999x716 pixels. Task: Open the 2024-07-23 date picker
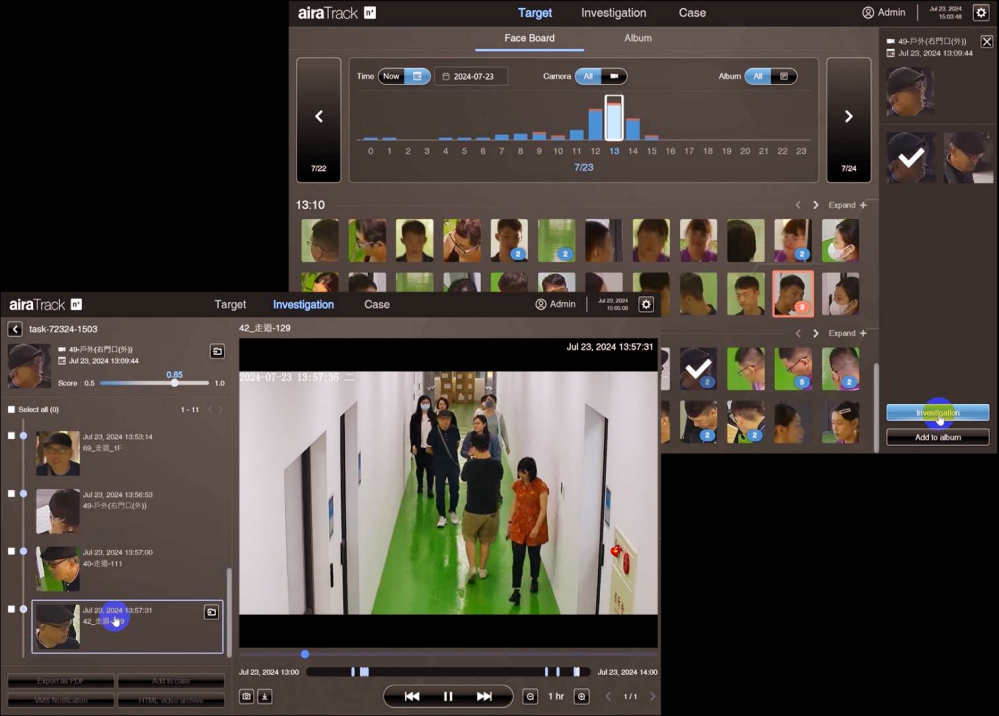click(x=471, y=76)
